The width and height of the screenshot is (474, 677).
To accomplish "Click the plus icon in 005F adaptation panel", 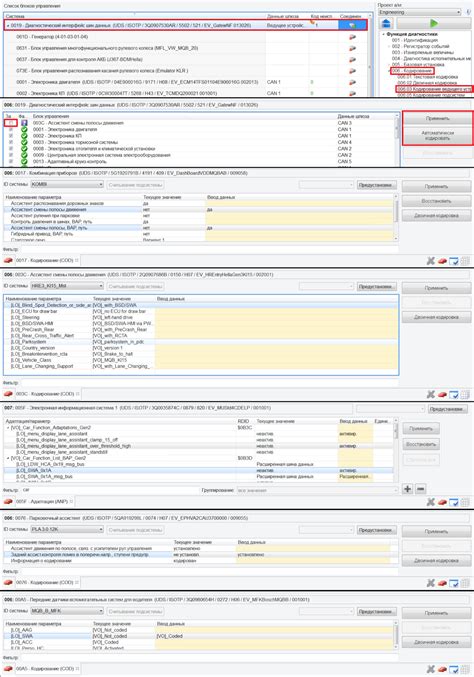I will [407, 489].
